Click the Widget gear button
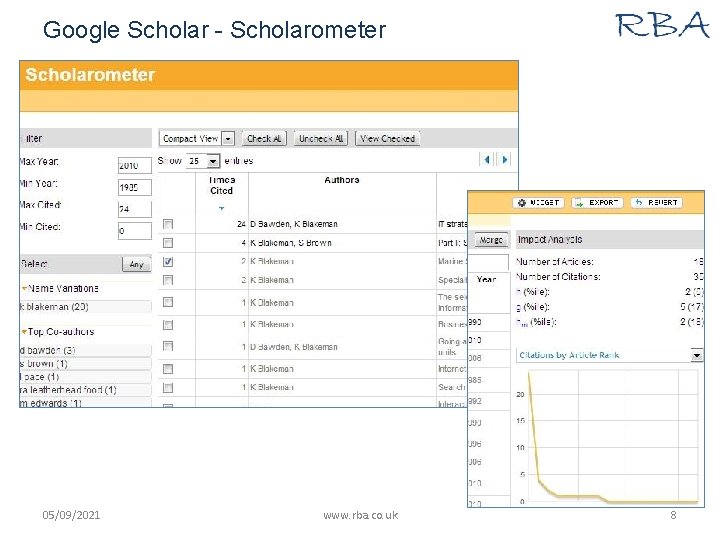The height and width of the screenshot is (540, 720). coord(539,202)
